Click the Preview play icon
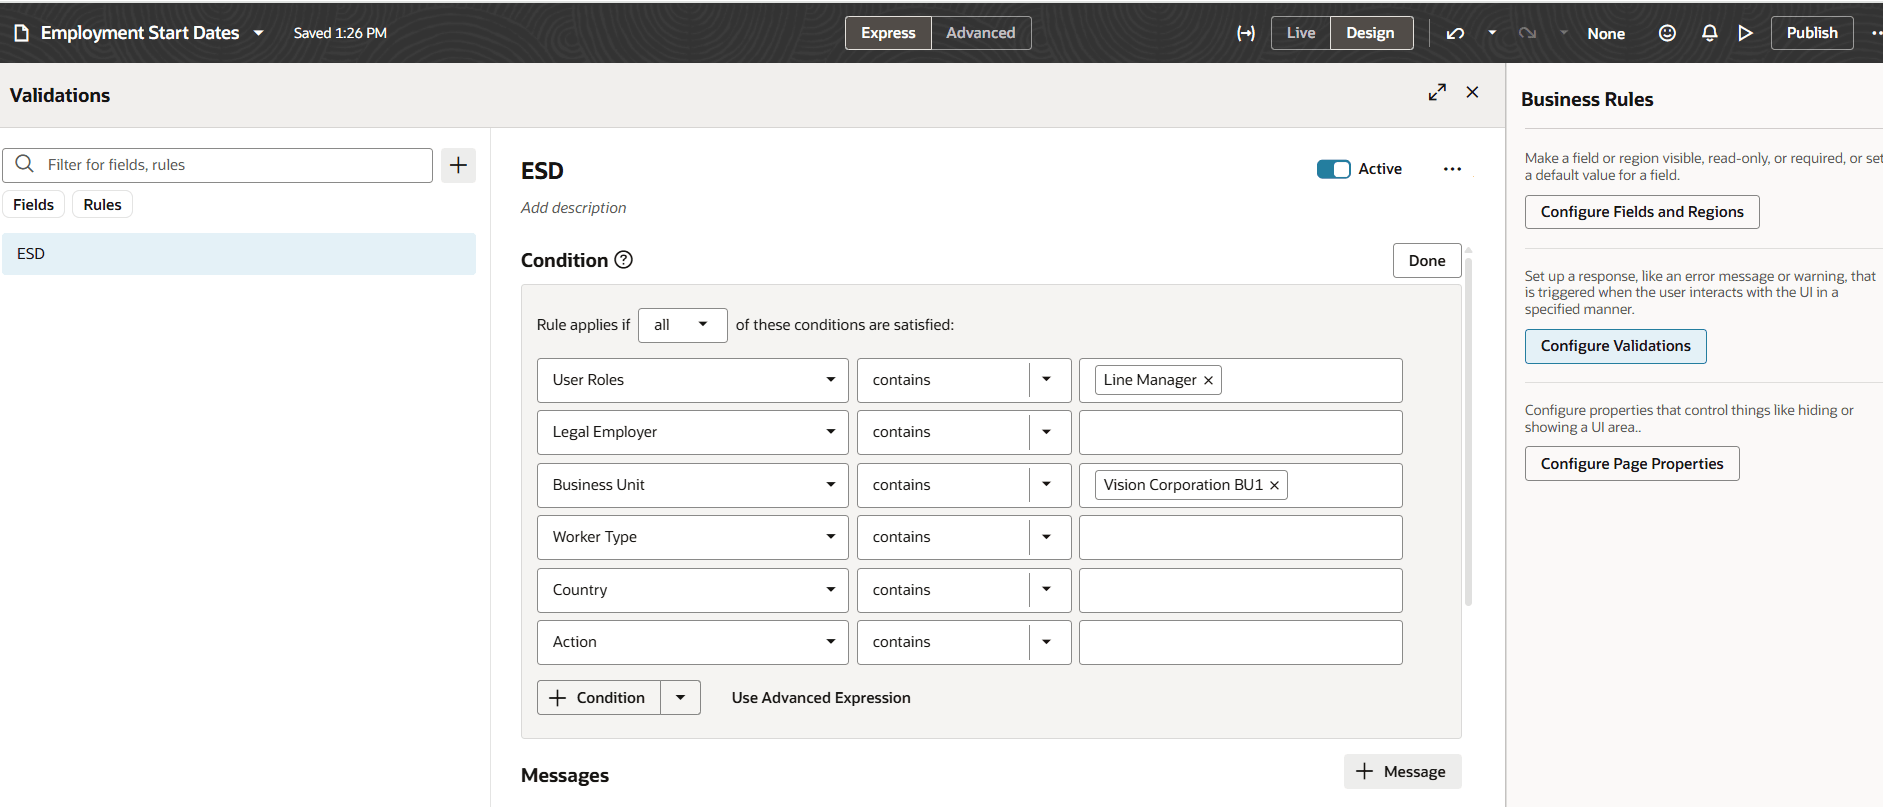The image size is (1883, 807). coord(1745,33)
